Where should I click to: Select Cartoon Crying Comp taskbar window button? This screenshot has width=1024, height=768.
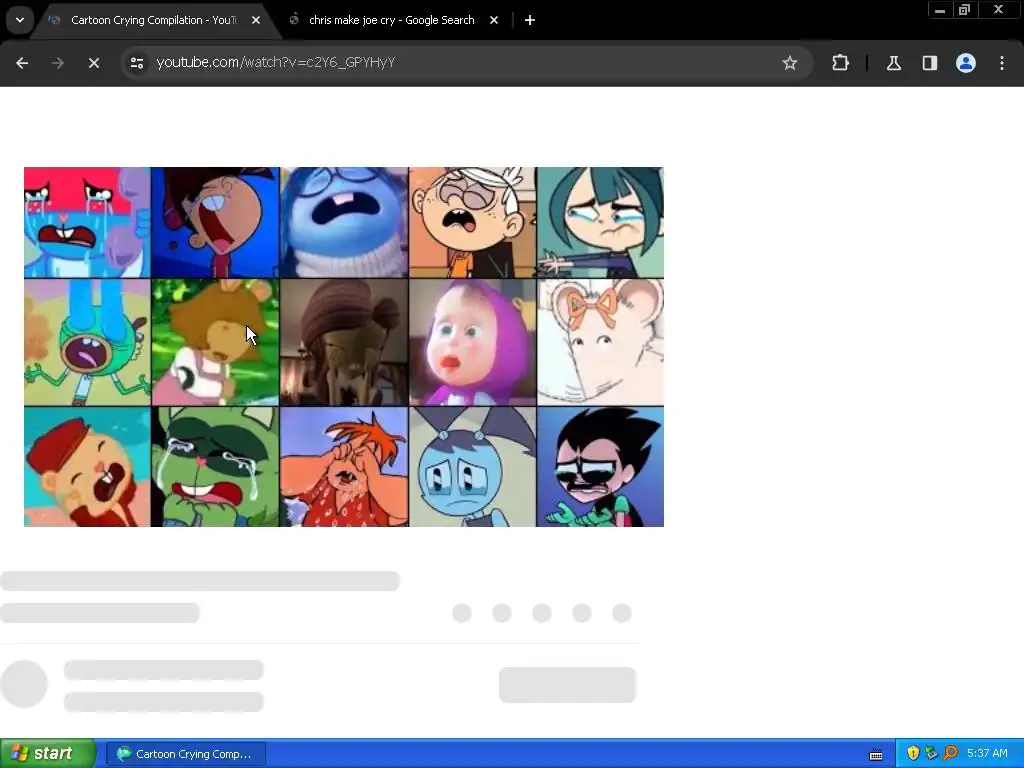pyautogui.click(x=185, y=754)
